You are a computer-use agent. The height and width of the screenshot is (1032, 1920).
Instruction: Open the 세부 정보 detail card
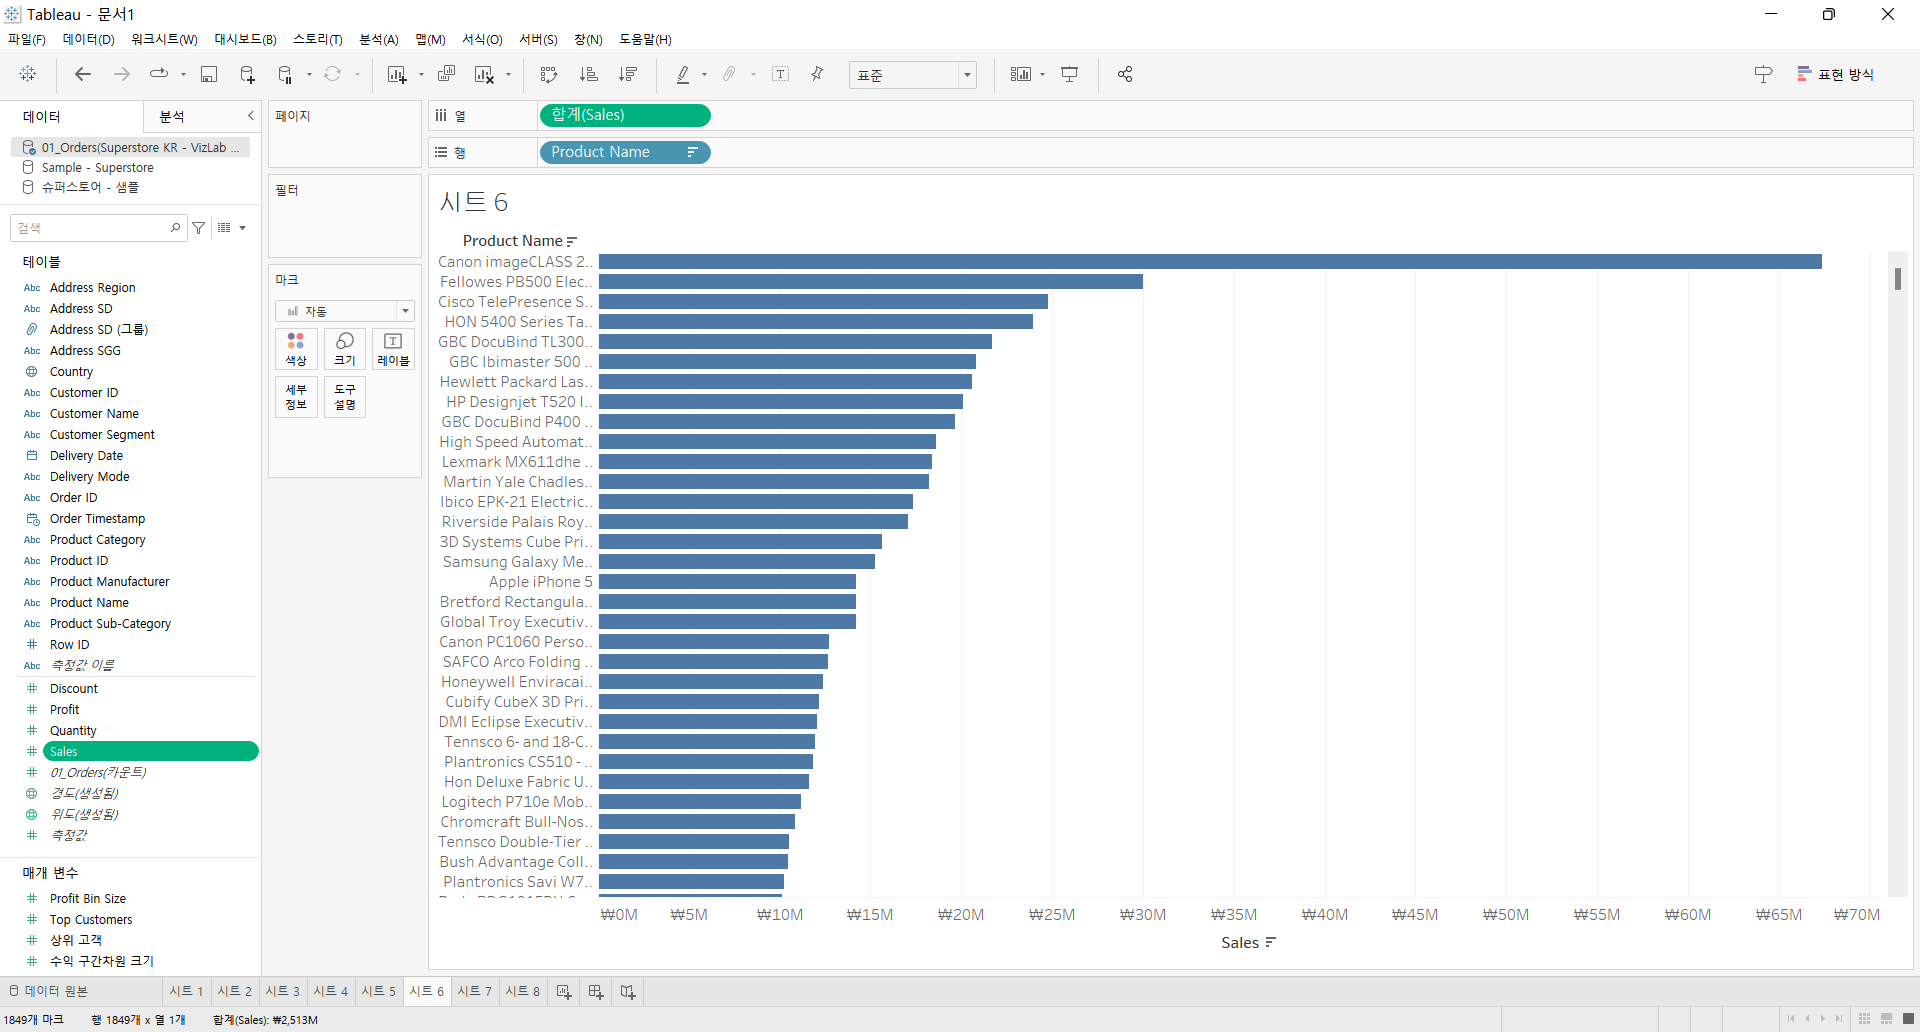(296, 397)
